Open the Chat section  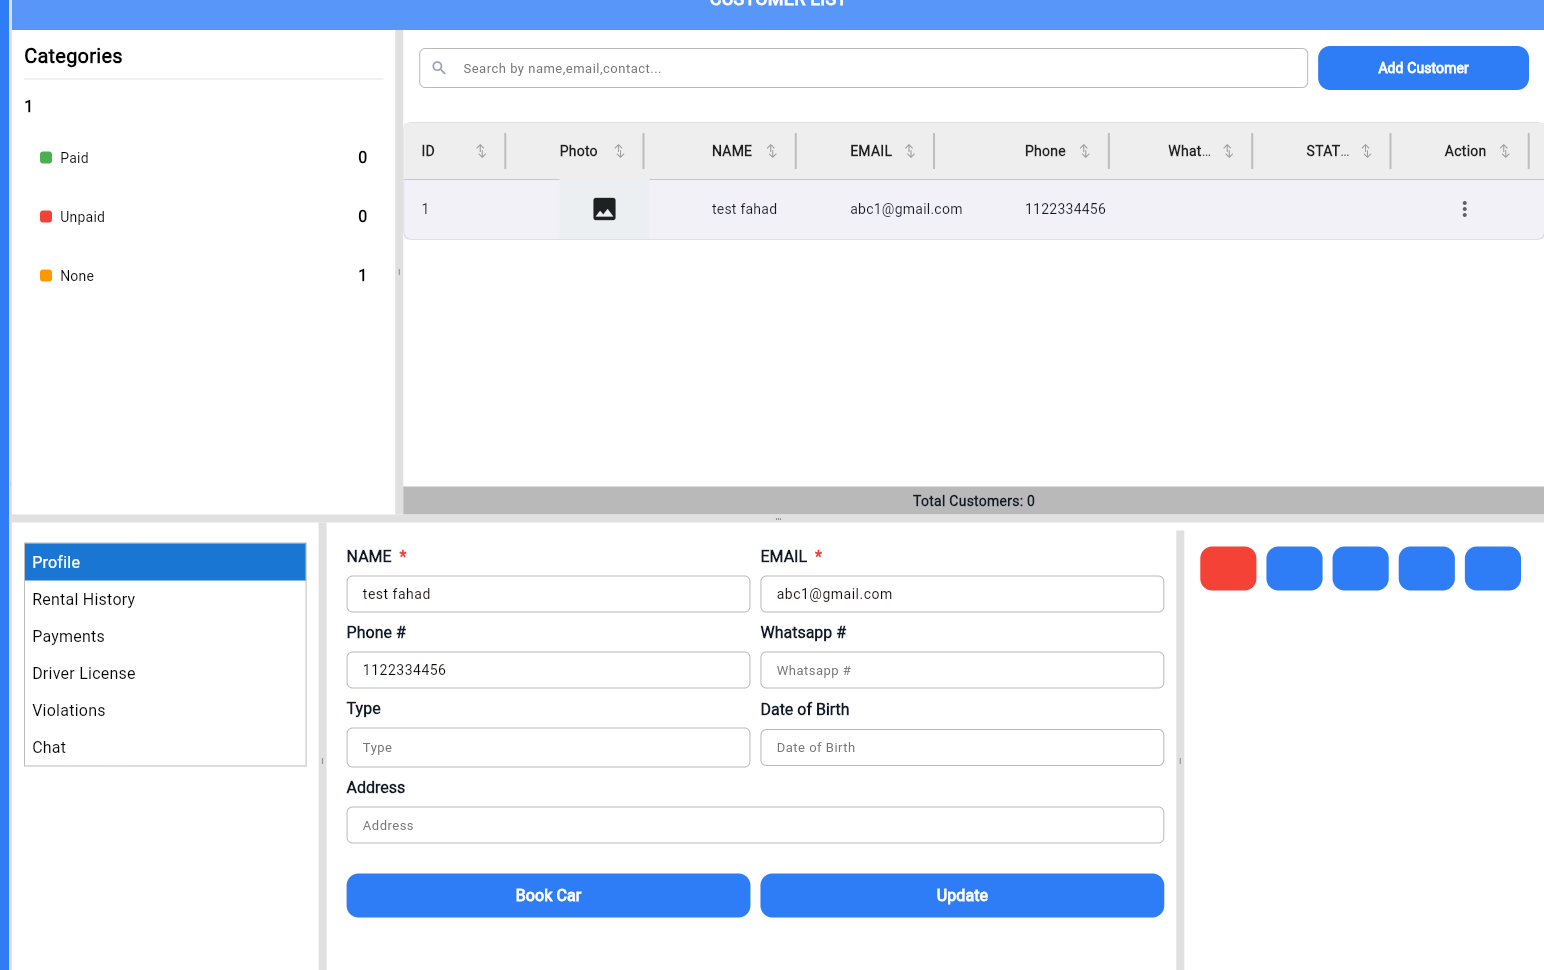tap(49, 747)
